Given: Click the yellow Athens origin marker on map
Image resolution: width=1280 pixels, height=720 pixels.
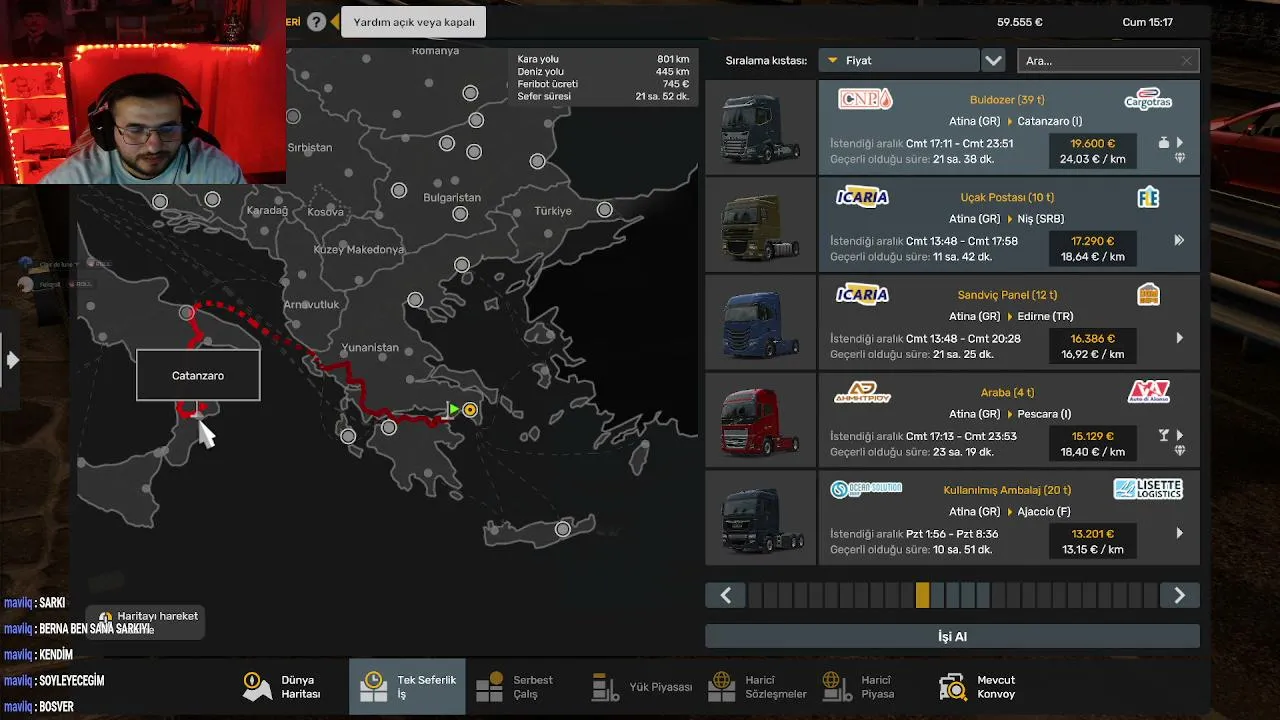Looking at the screenshot, I should point(470,410).
